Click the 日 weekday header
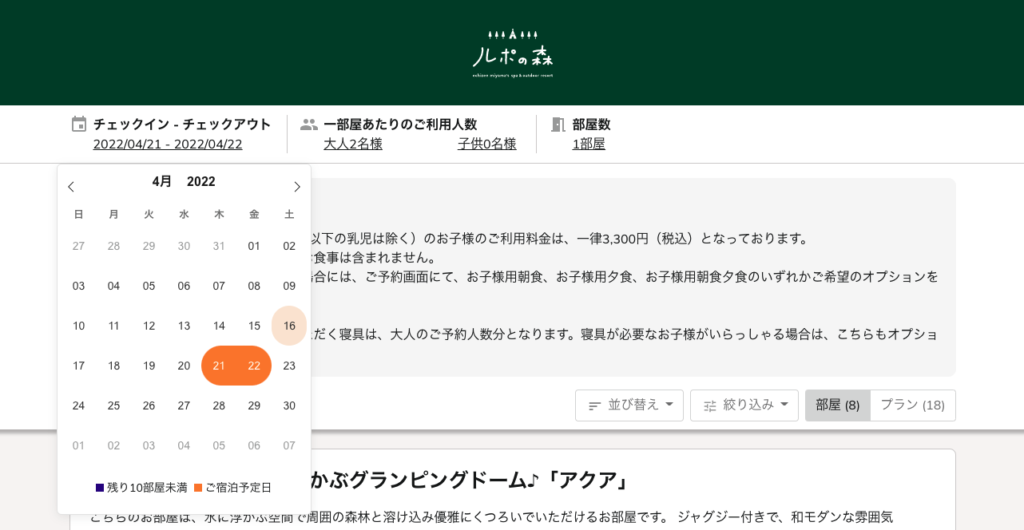This screenshot has width=1024, height=530. [78, 214]
